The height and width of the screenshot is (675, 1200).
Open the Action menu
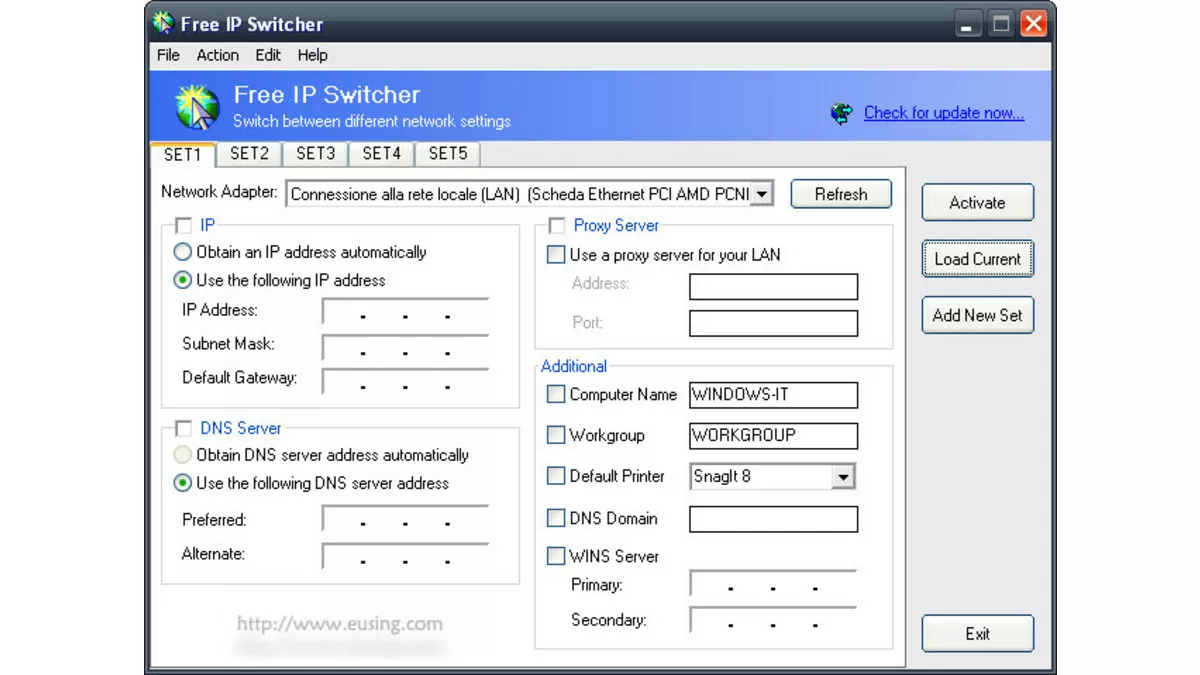[x=217, y=55]
